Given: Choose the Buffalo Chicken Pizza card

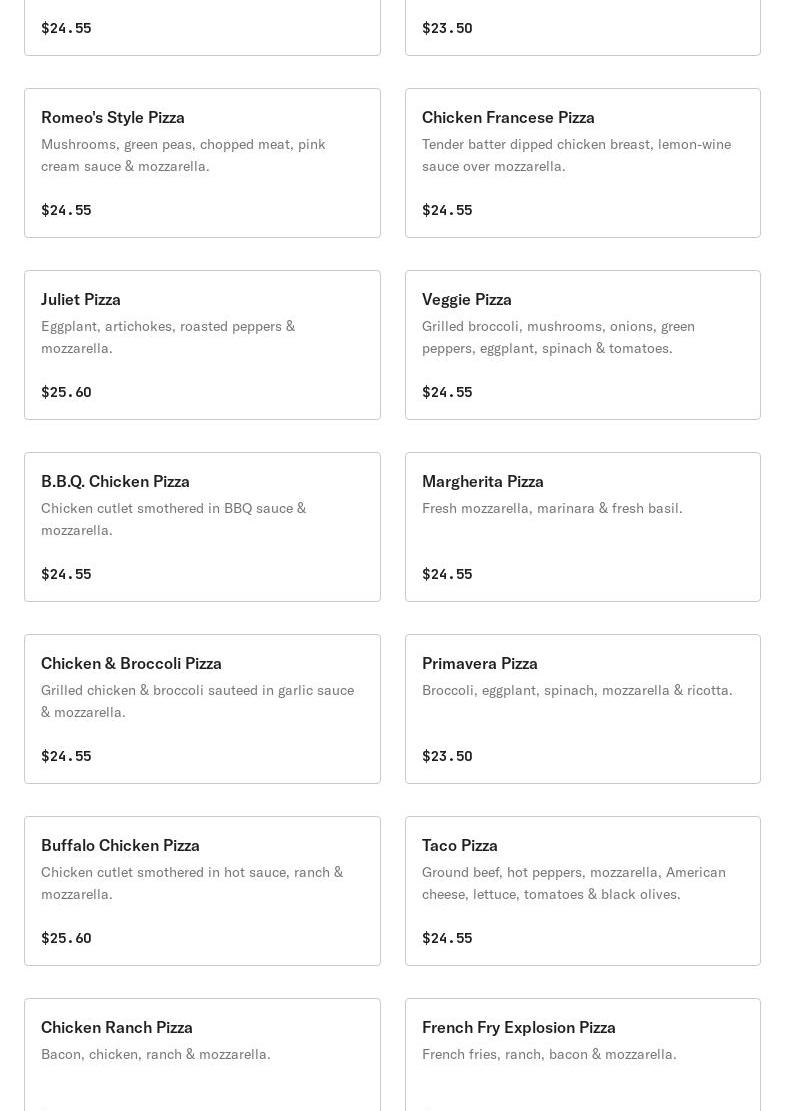Looking at the screenshot, I should coord(202,891).
